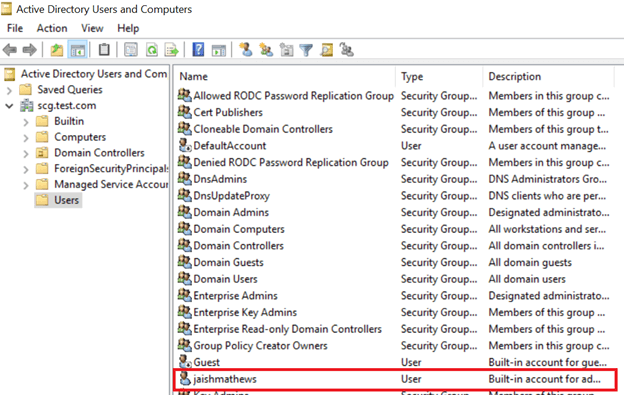Select Domain Controllers group in list
The height and width of the screenshot is (395, 624).
[x=238, y=246]
